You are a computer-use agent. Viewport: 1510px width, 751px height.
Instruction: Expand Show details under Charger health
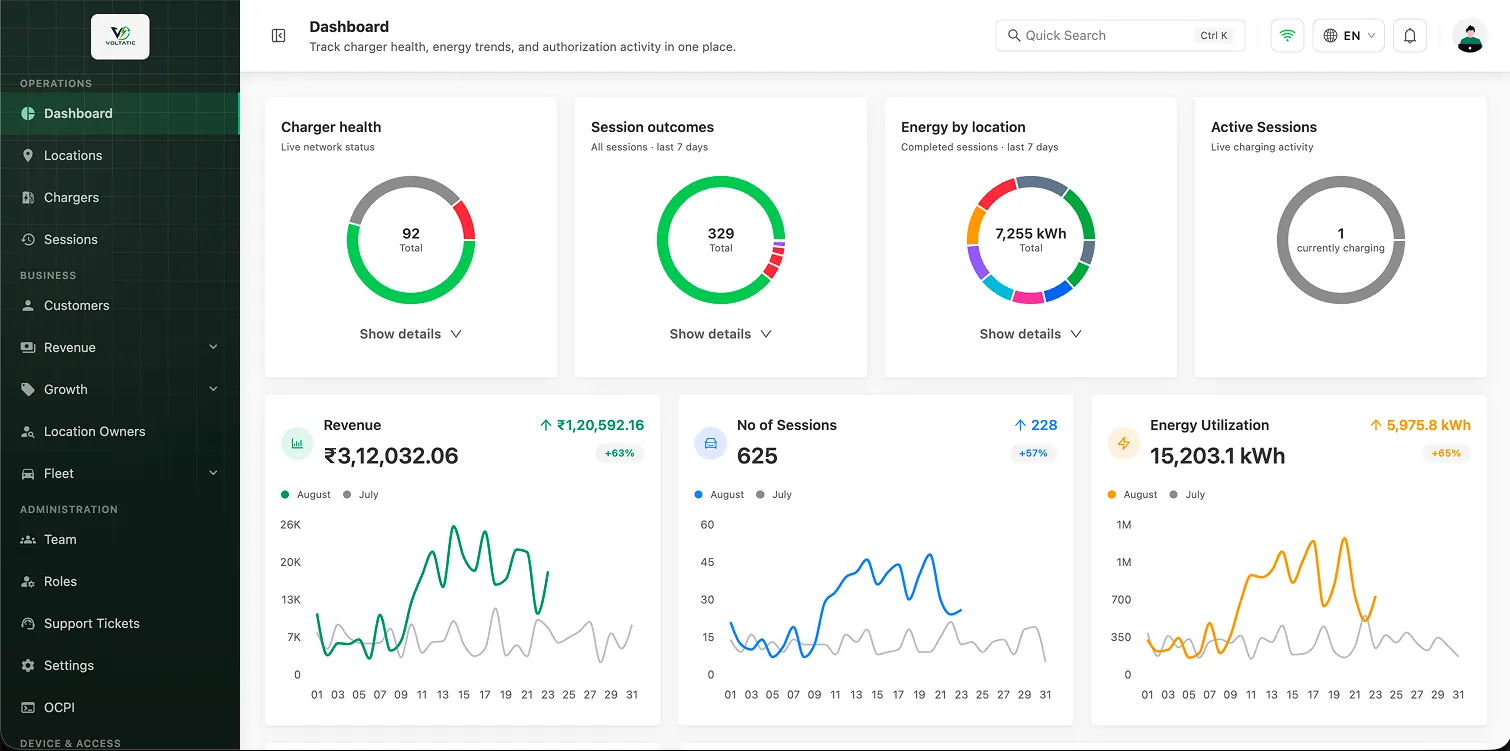click(x=411, y=334)
